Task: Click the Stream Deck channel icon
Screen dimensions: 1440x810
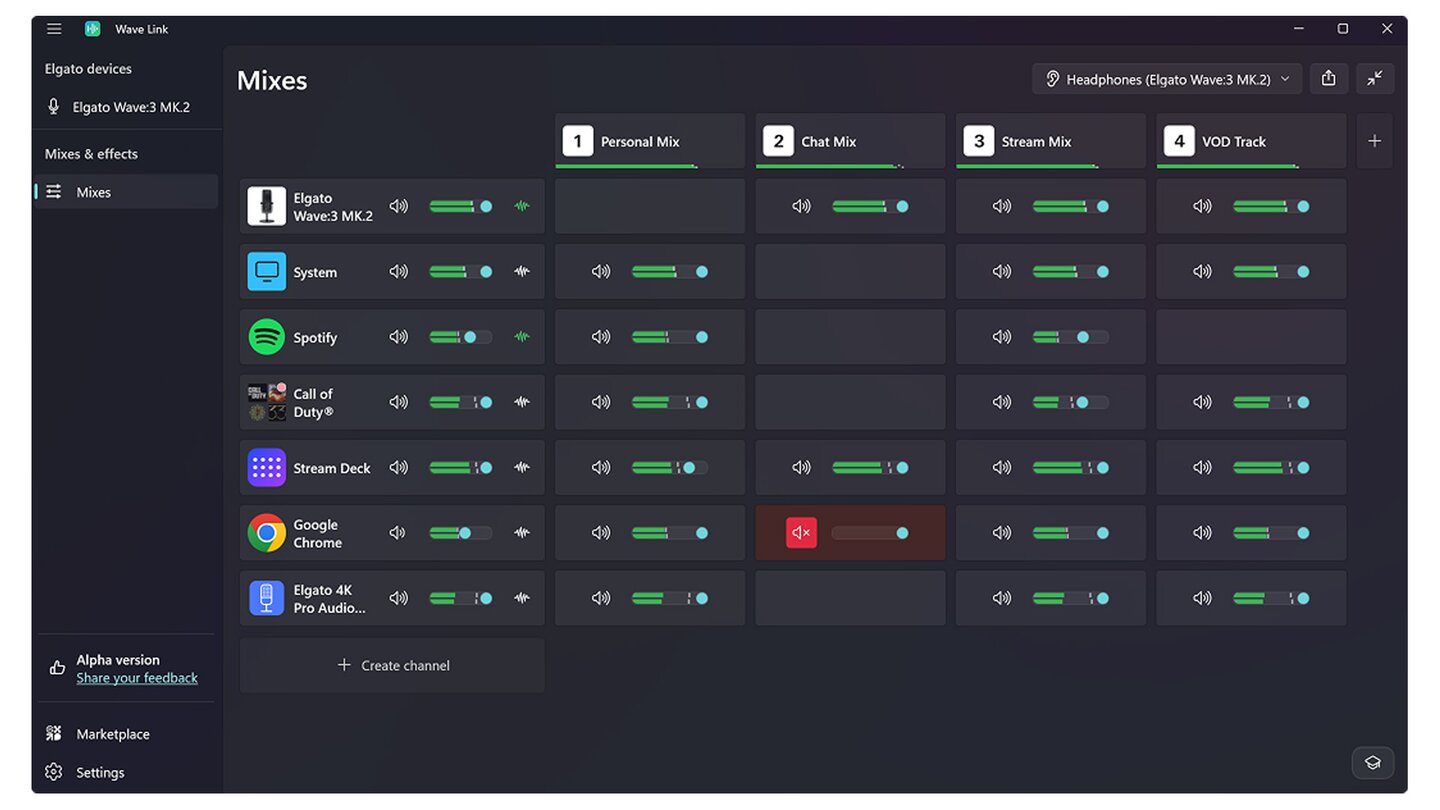Action: point(266,468)
